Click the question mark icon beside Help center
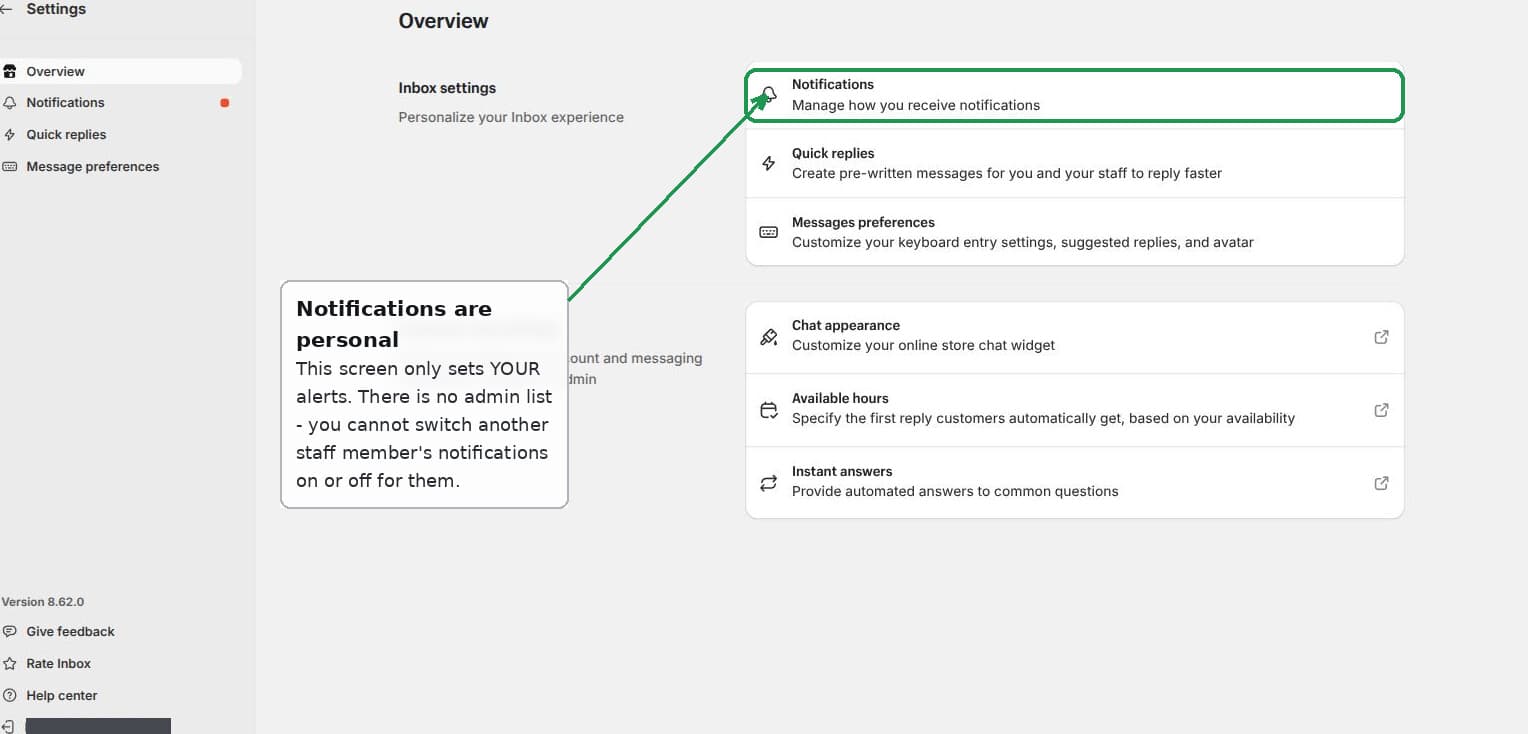Screen dimensions: 1528x734 tap(10, 696)
